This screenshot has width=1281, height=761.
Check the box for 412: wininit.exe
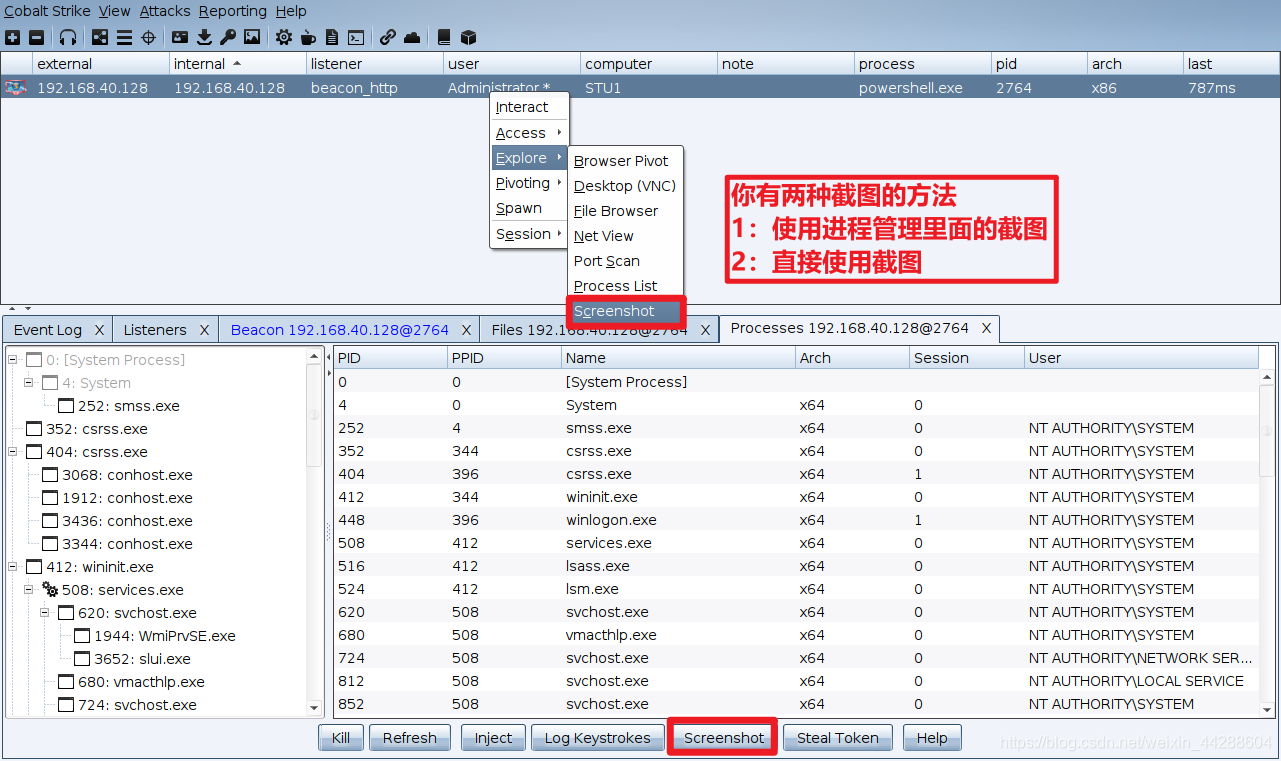34,567
